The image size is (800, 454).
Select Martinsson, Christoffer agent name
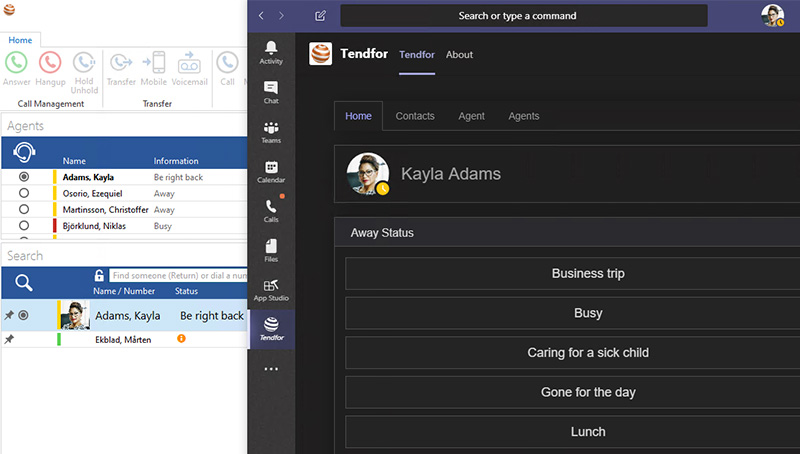click(106, 210)
